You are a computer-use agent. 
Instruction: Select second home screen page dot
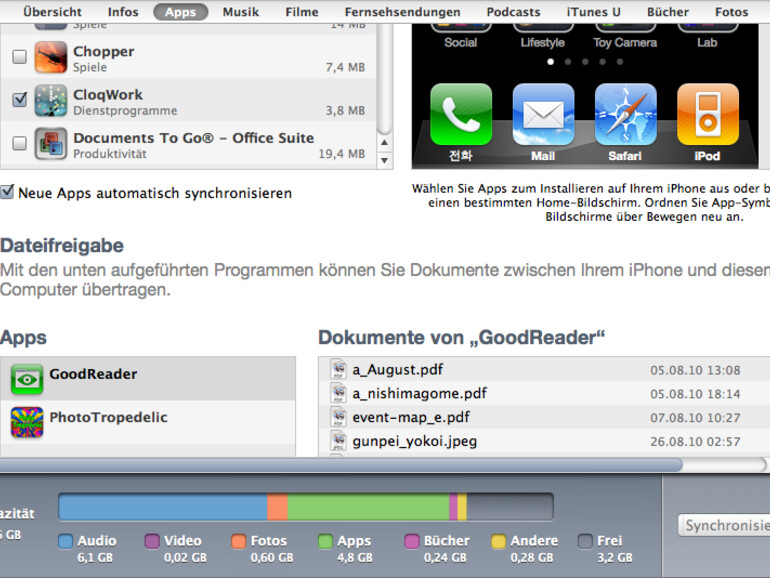click(x=568, y=62)
